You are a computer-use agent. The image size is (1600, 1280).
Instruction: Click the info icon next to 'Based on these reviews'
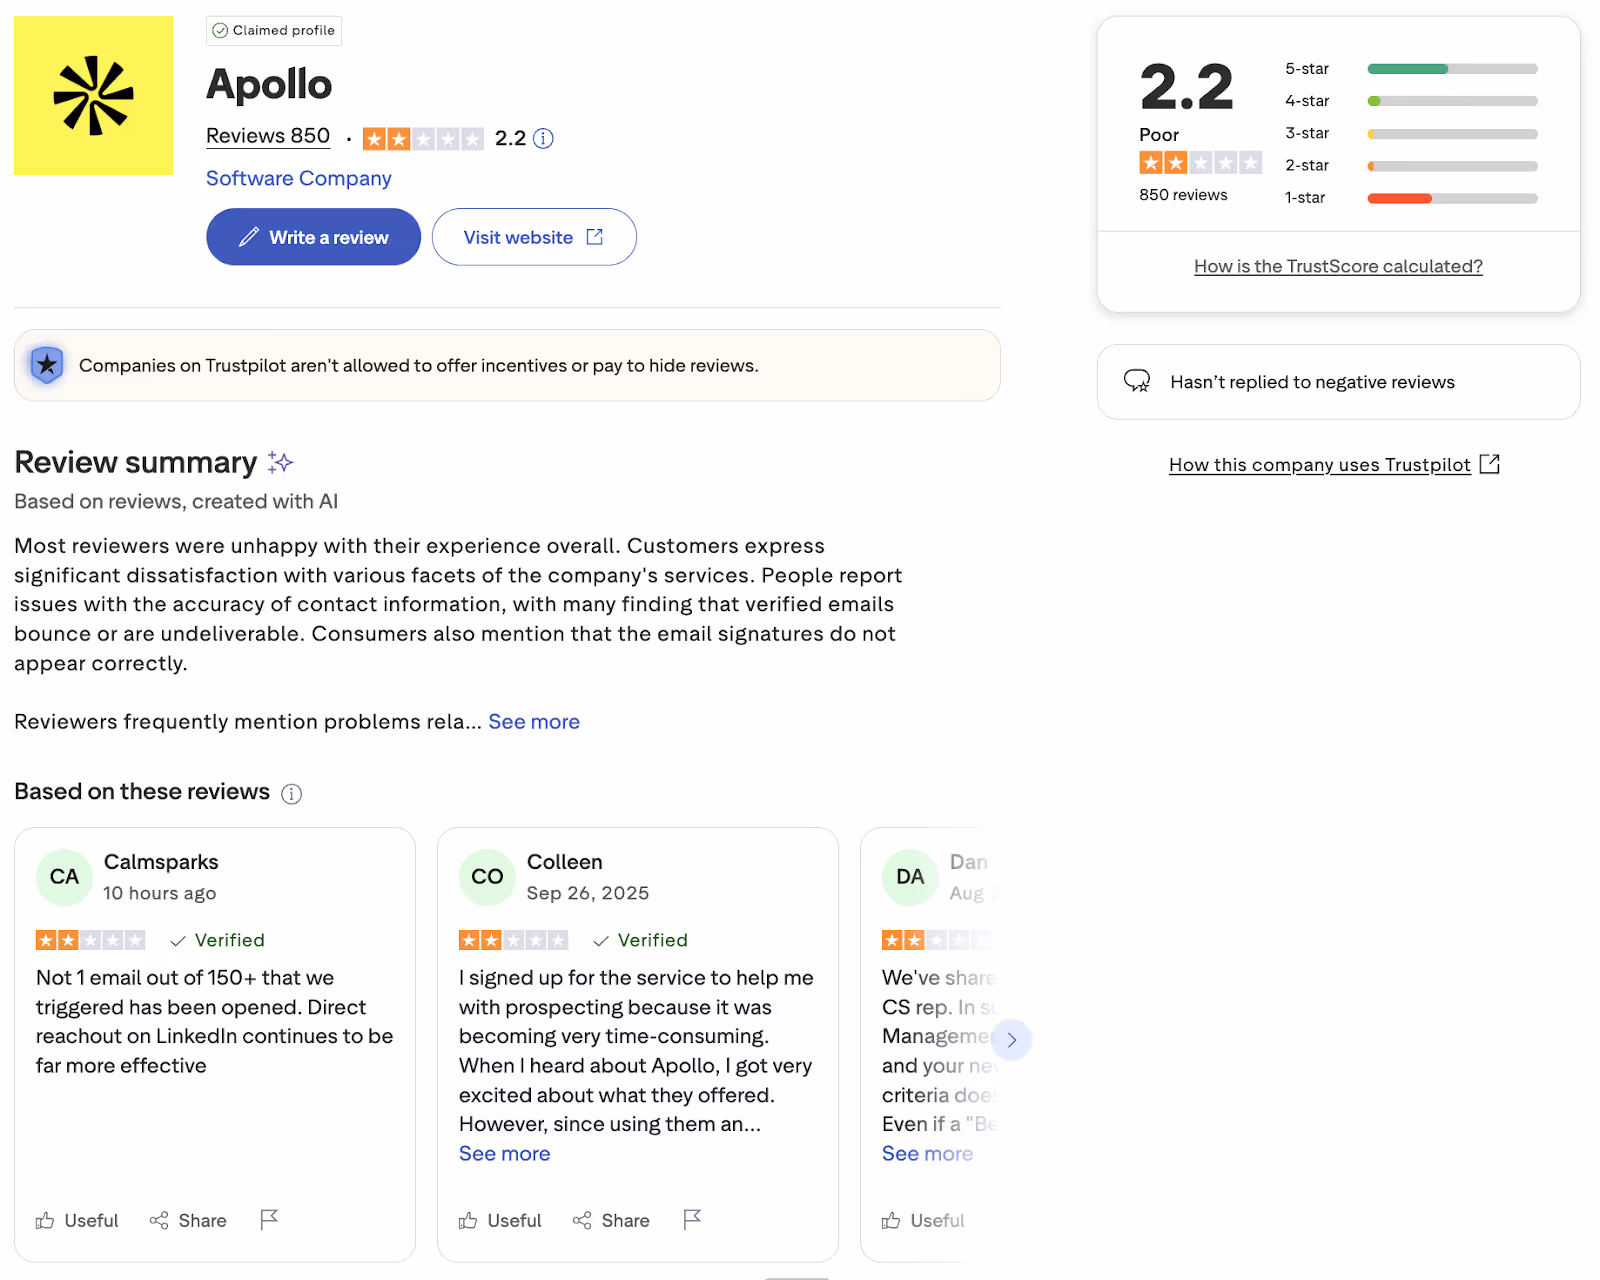pos(291,793)
